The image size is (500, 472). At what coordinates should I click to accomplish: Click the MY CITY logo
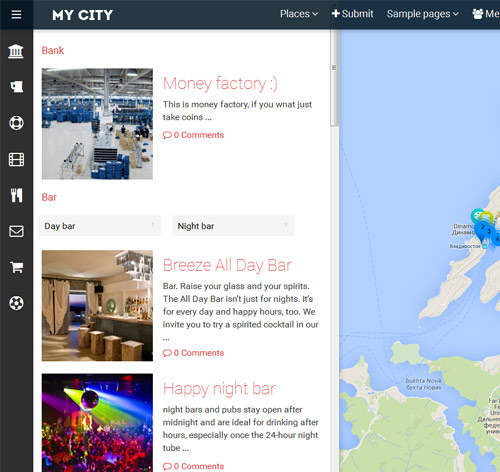click(x=82, y=15)
